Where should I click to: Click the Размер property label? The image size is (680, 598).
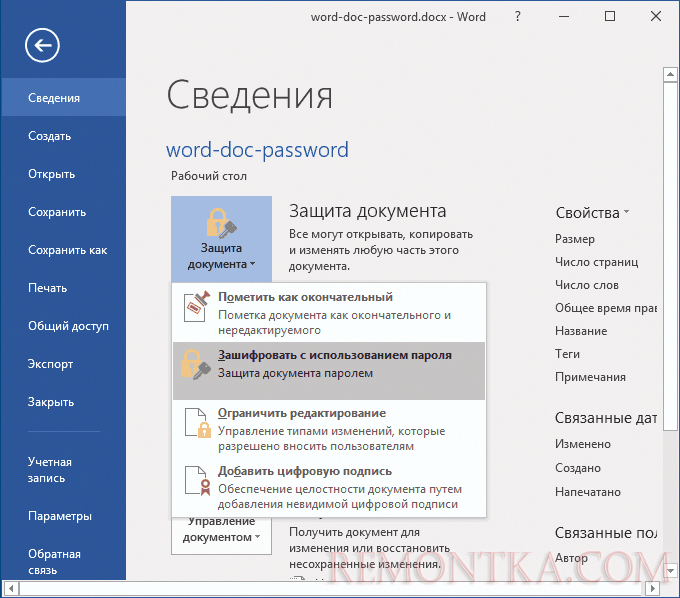575,239
